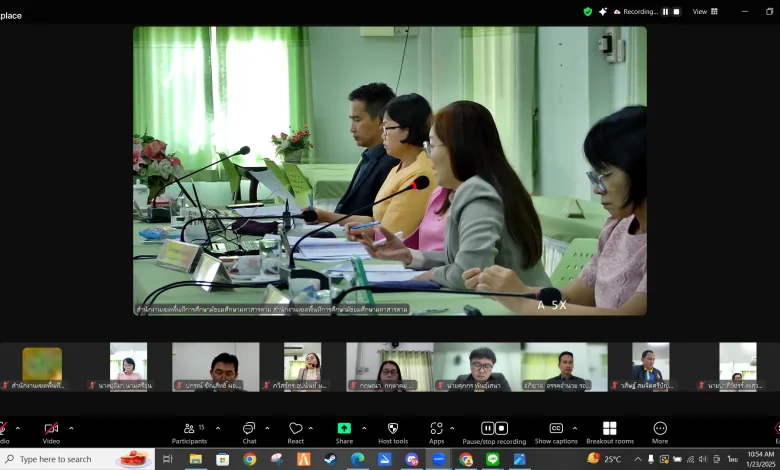Expand the caret next to Participants
Image resolution: width=780 pixels, height=470 pixels.
(218, 428)
